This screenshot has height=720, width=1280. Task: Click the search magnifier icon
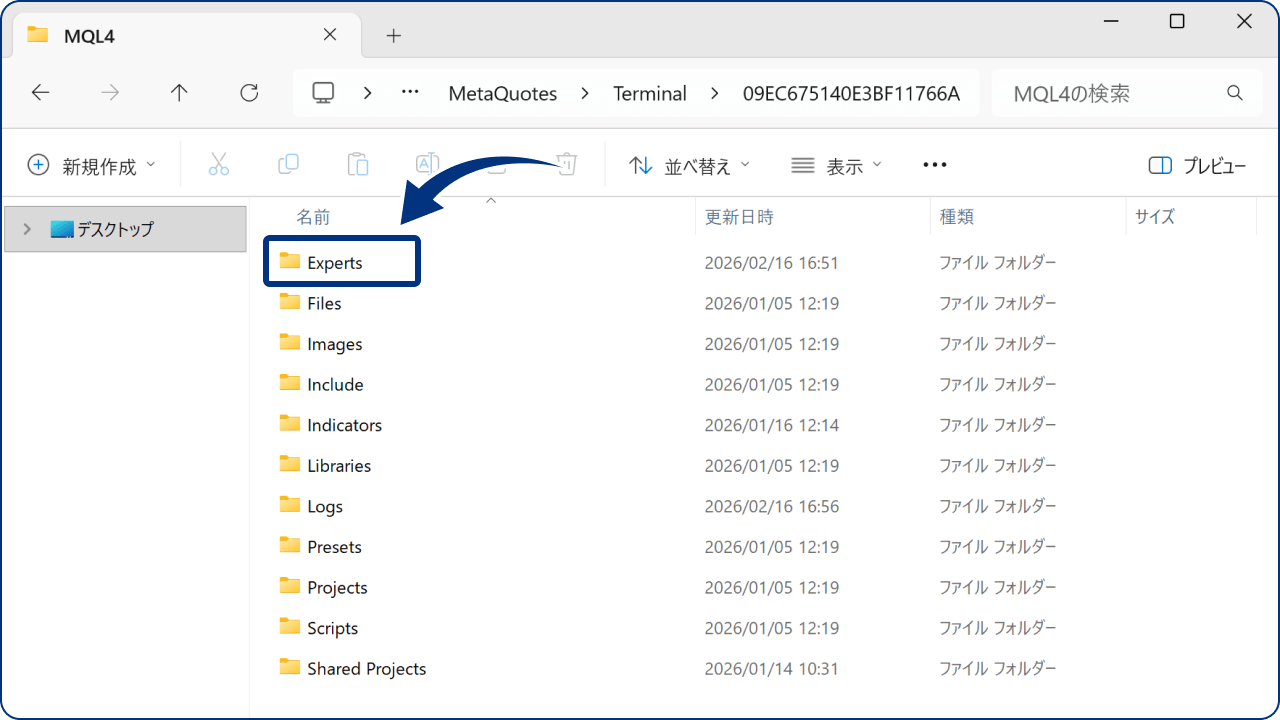click(1234, 92)
